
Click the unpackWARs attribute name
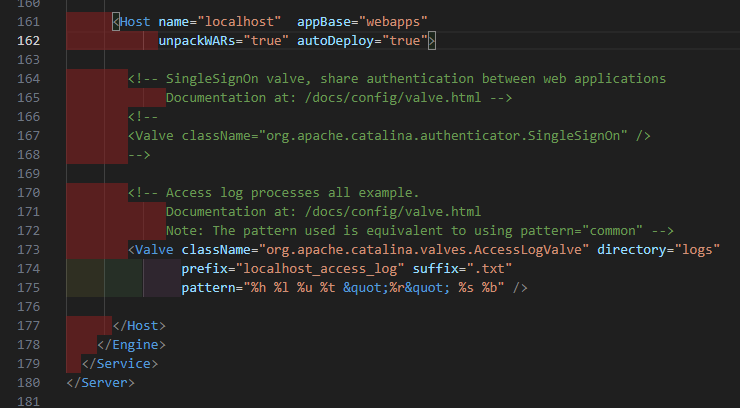tap(197, 41)
